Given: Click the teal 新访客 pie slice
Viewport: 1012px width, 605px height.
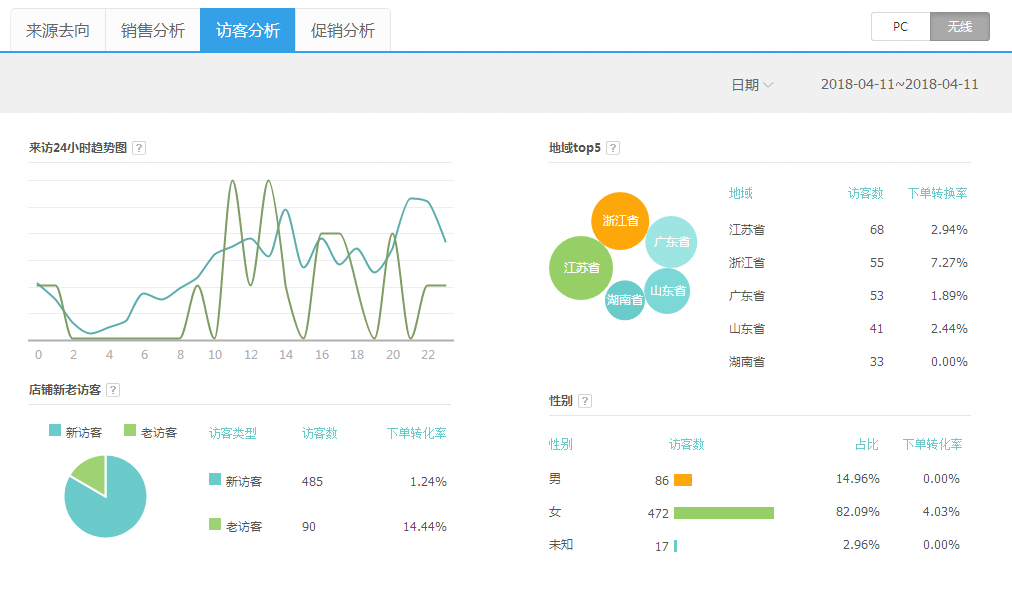Looking at the screenshot, I should pos(108,505).
